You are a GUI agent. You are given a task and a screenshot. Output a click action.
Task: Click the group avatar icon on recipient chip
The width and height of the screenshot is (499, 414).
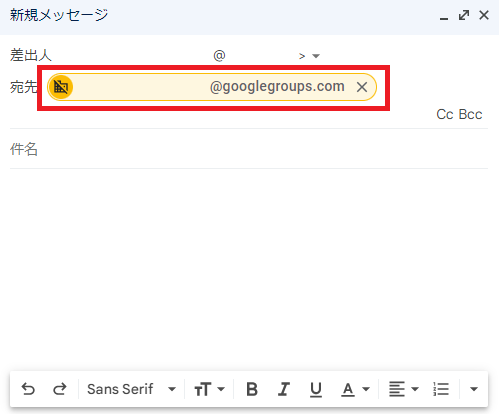tap(61, 87)
